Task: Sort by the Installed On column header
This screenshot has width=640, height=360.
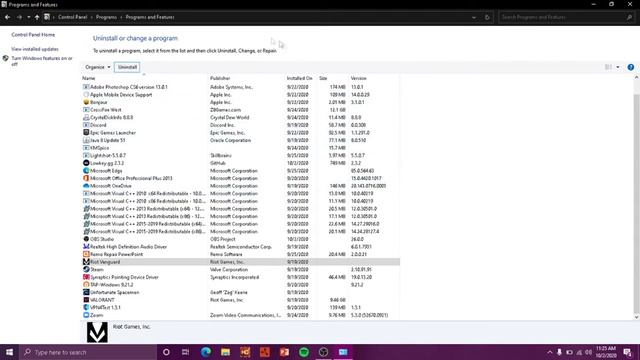Action: (x=301, y=78)
